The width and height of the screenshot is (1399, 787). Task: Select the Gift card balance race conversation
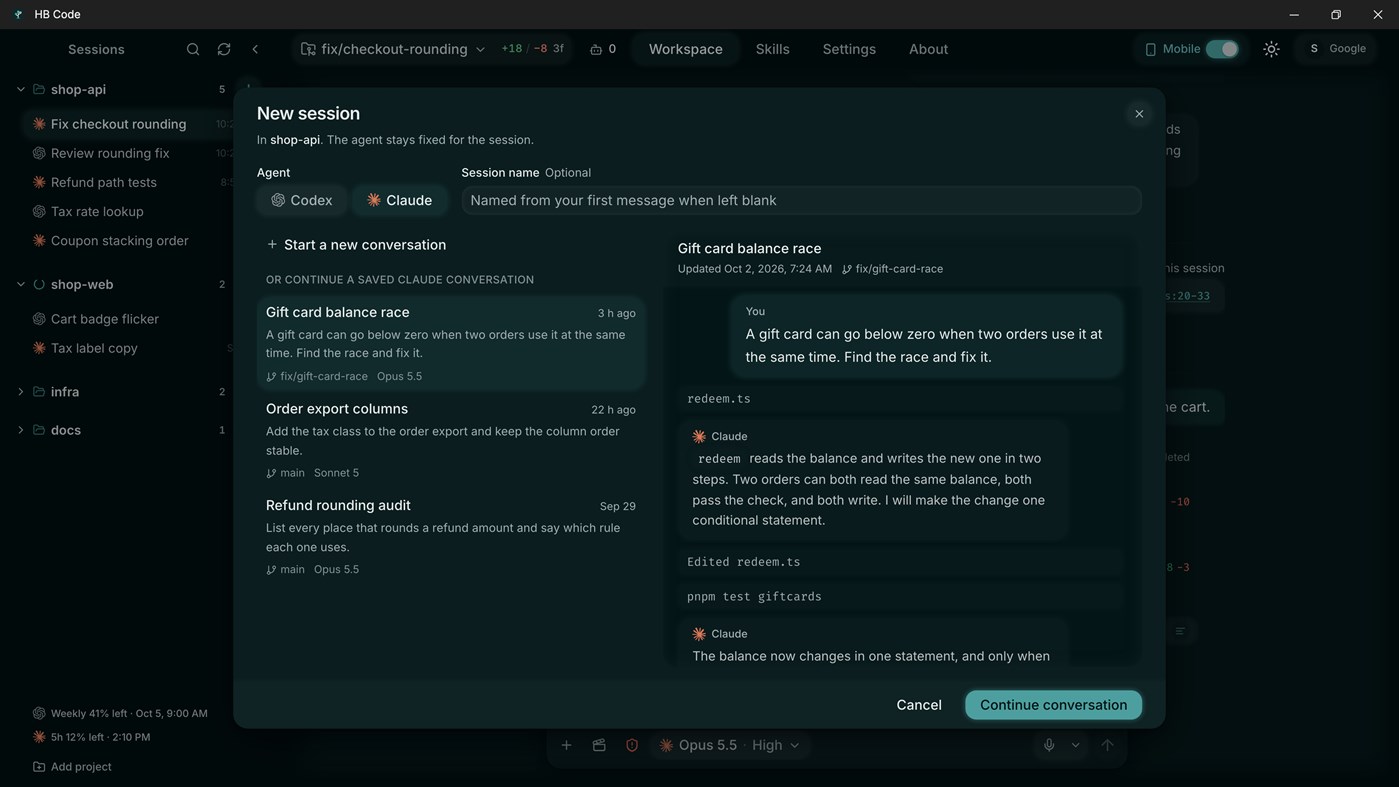(451, 343)
